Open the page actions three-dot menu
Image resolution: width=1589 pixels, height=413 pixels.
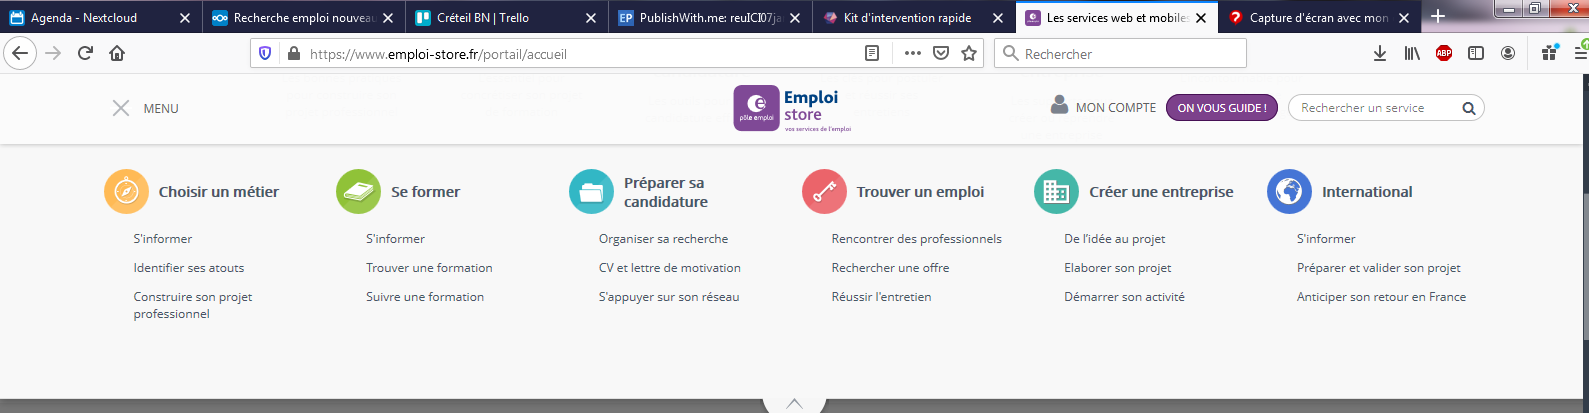coord(912,54)
